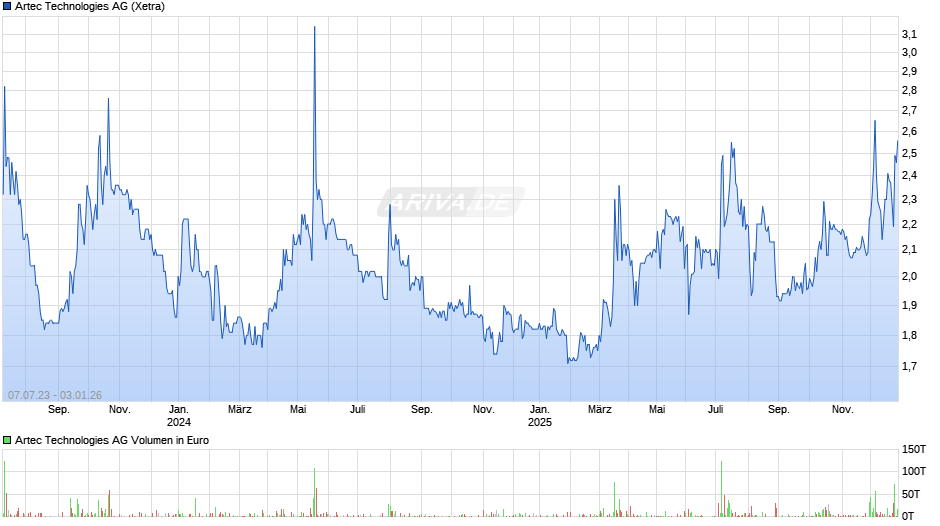
Task: Click the 0T volume axis label
Action: (x=908, y=516)
